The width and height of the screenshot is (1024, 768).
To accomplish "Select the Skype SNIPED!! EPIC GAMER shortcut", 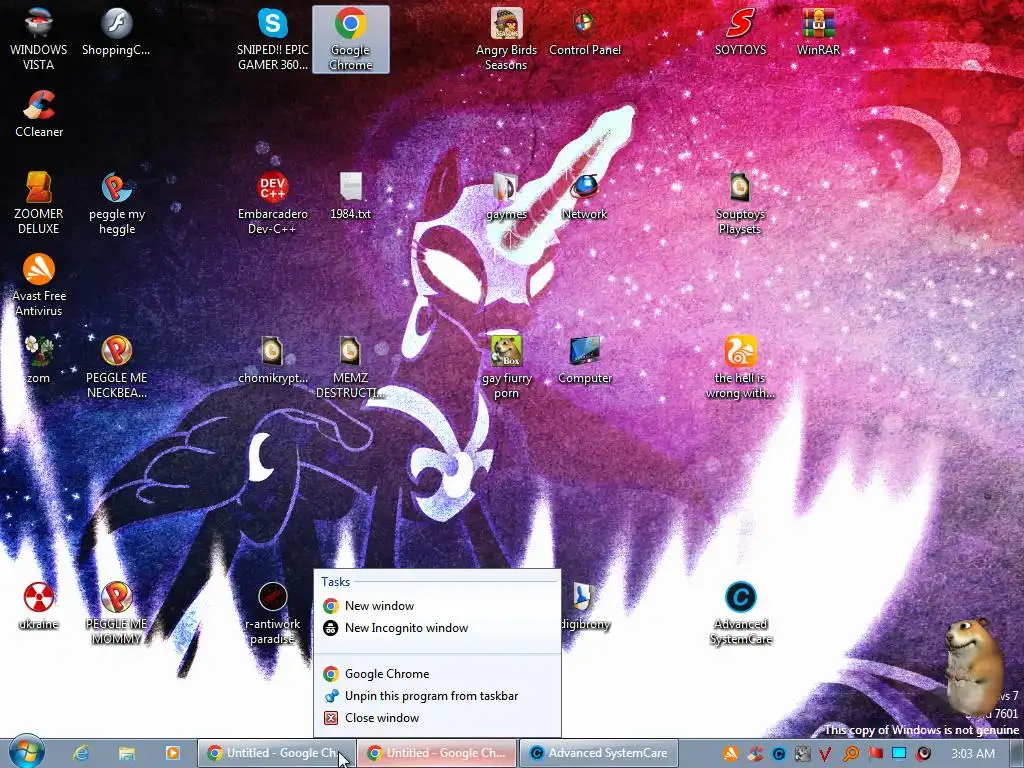I will (x=272, y=39).
